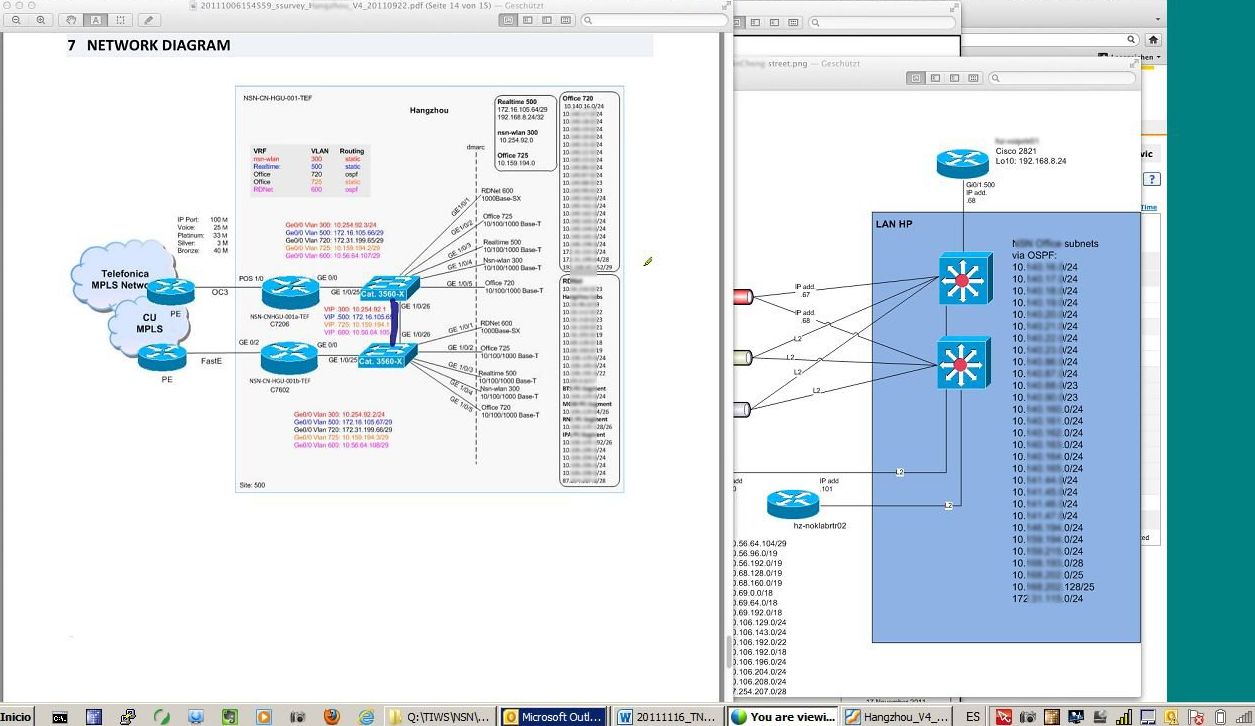This screenshot has height=726, width=1255.
Task: Switch PDF view to content only
Action: point(508,20)
